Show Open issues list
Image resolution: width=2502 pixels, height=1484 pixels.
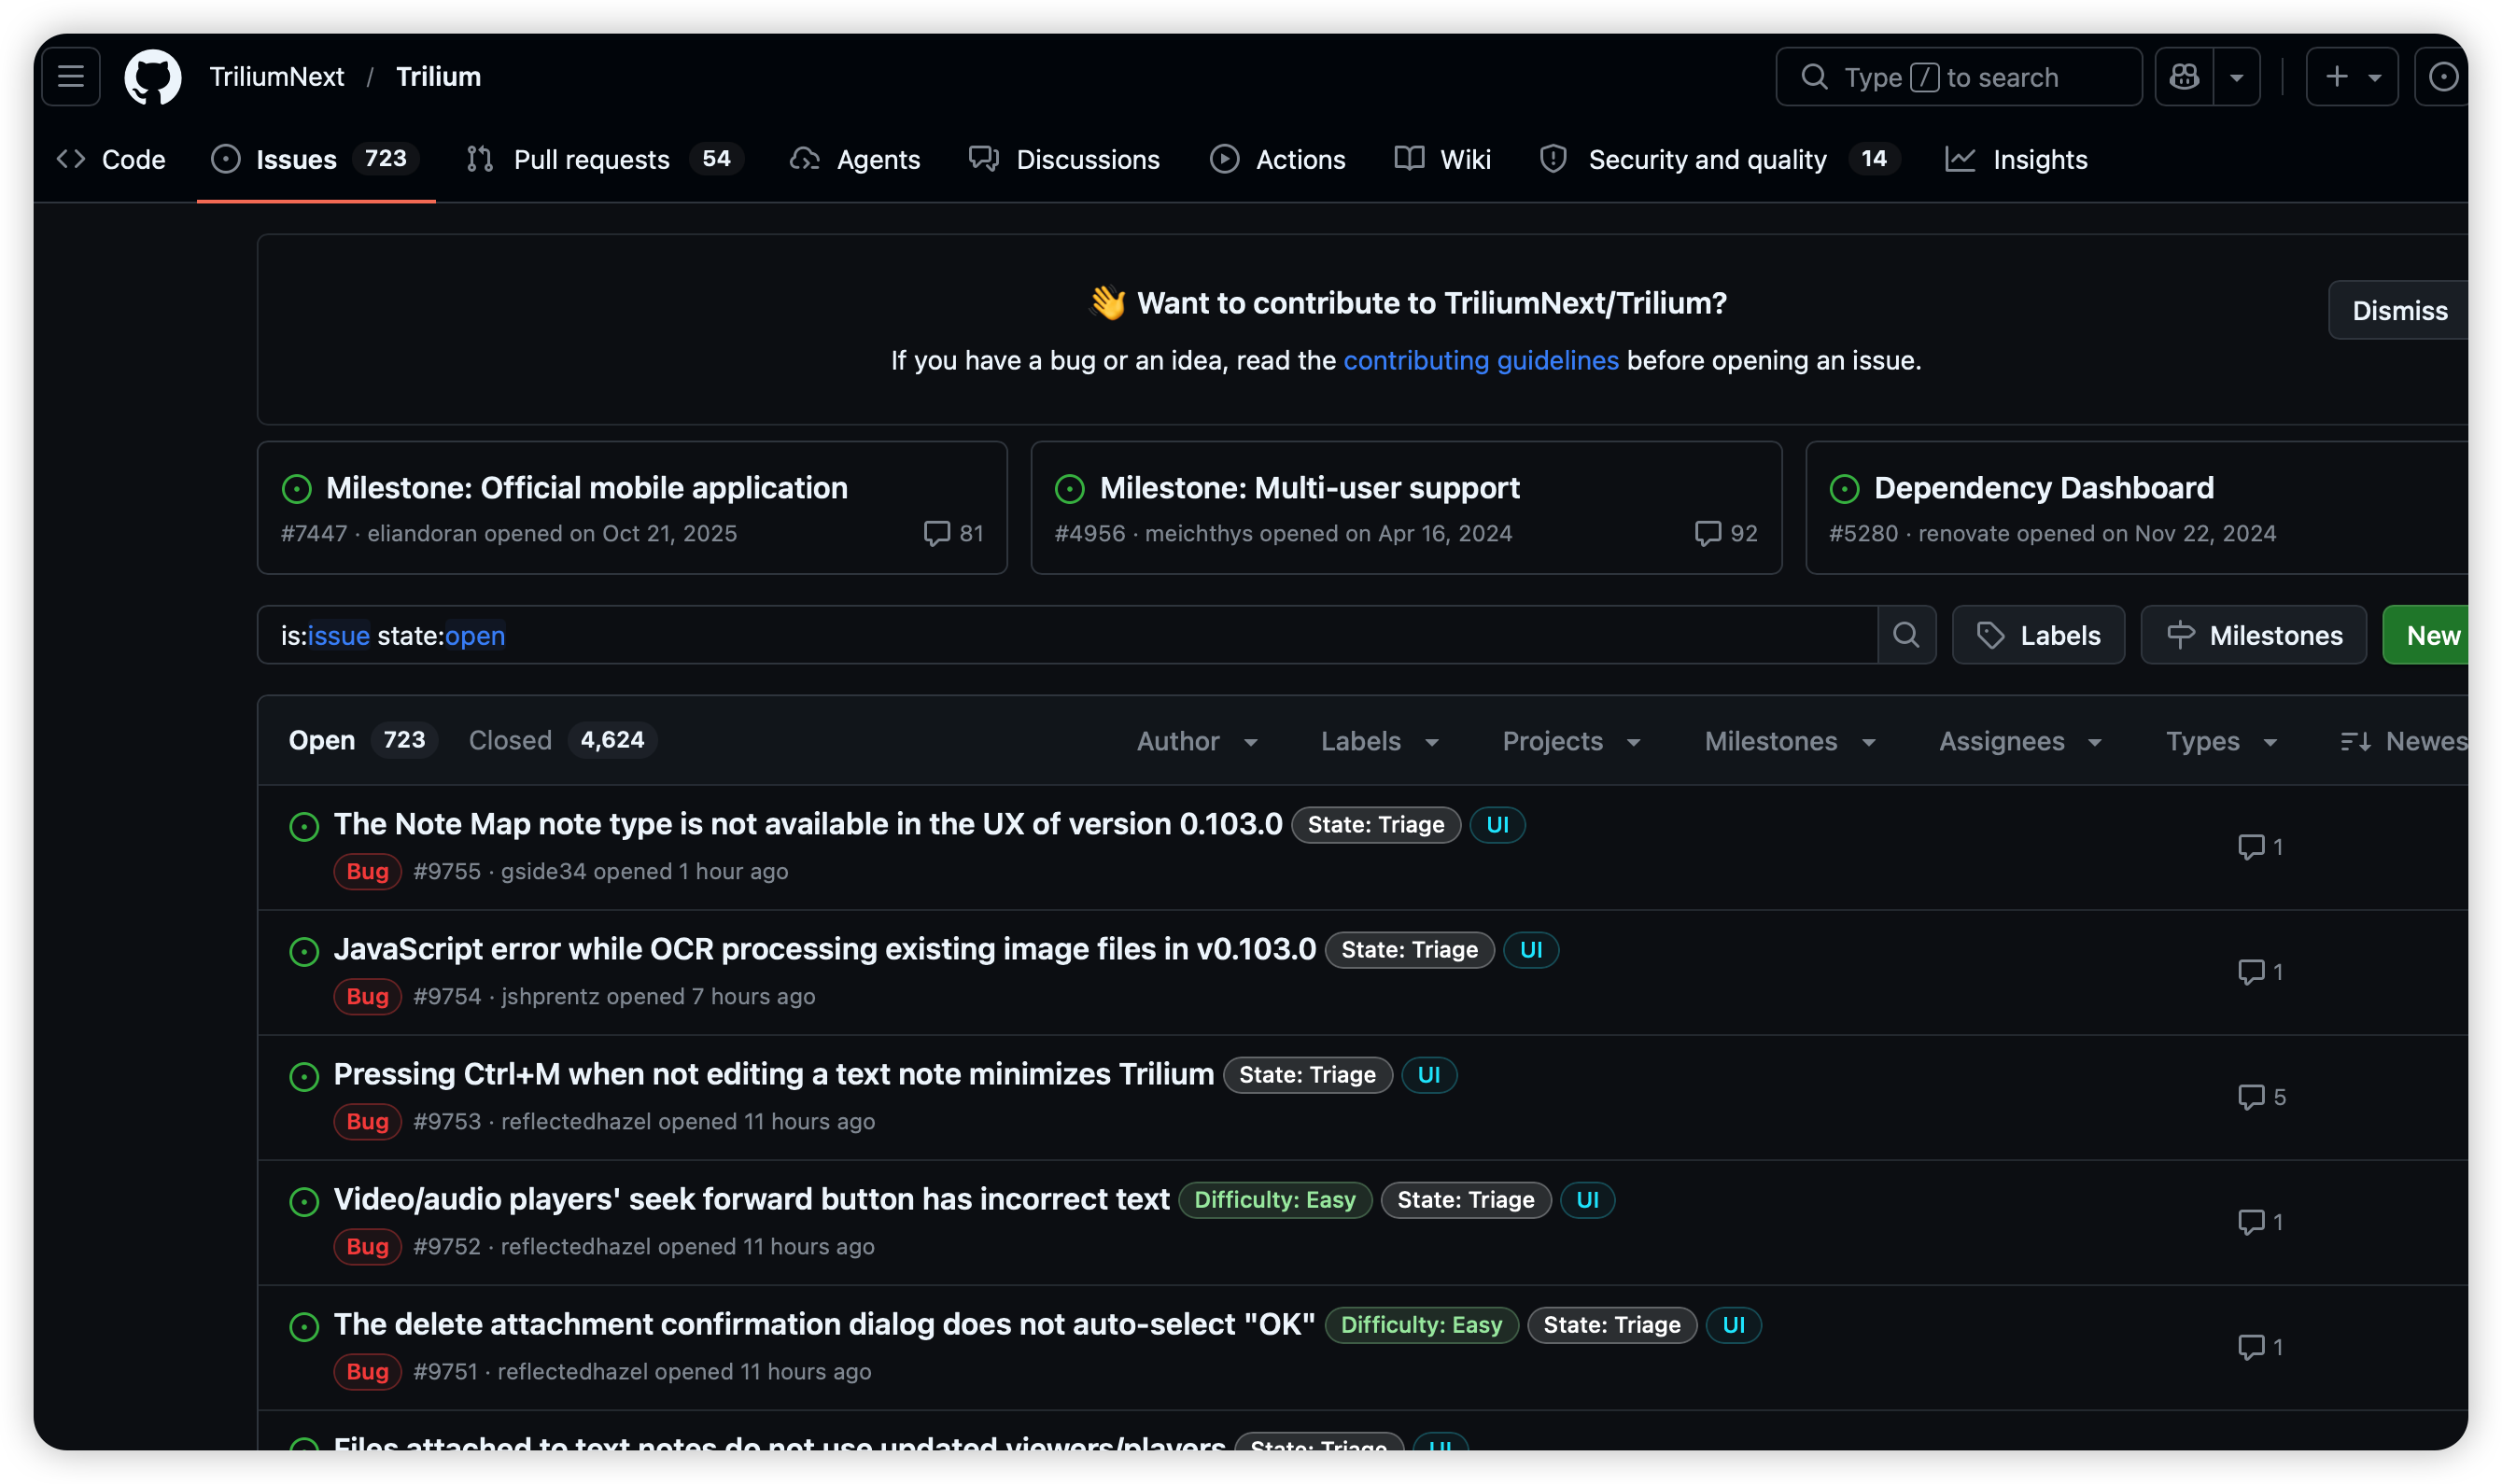(361, 740)
